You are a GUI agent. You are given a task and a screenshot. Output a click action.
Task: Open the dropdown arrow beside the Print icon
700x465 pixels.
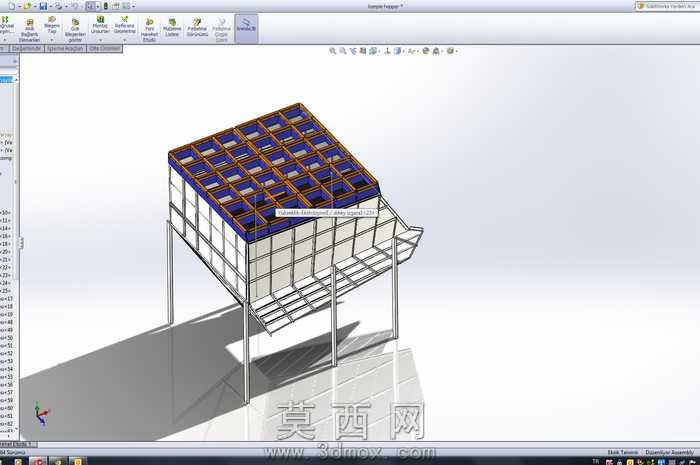(66, 7)
